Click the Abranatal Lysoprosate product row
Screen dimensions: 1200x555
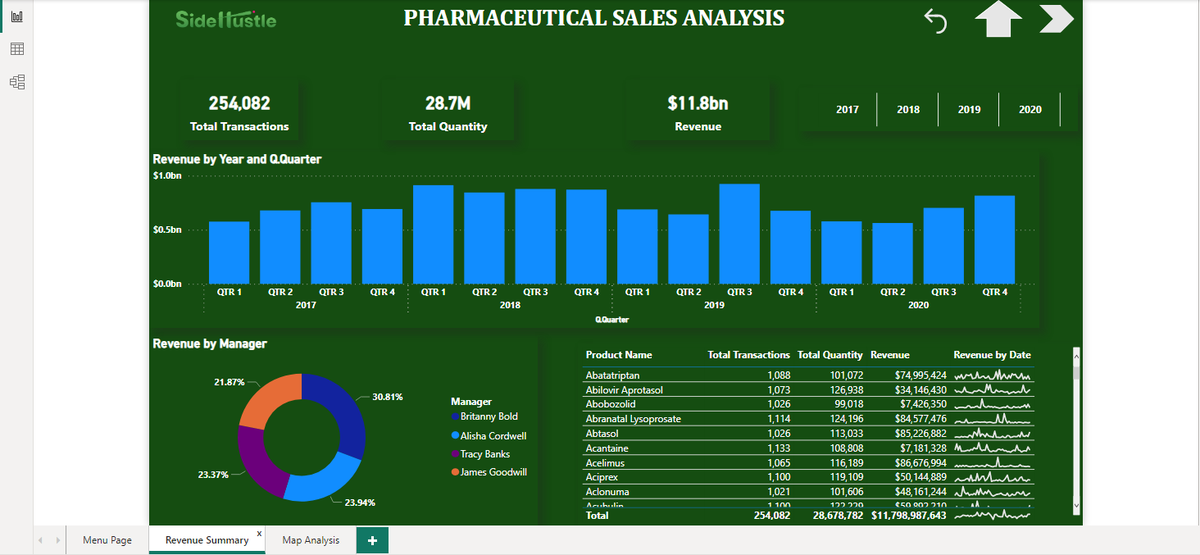pyautogui.click(x=810, y=419)
